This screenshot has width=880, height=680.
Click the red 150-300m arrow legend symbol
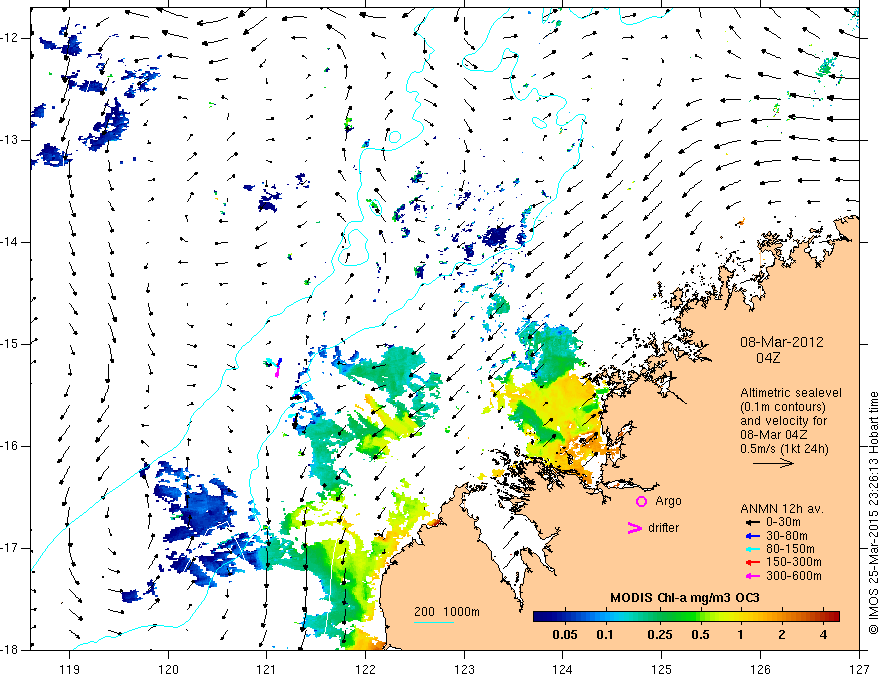pos(752,563)
